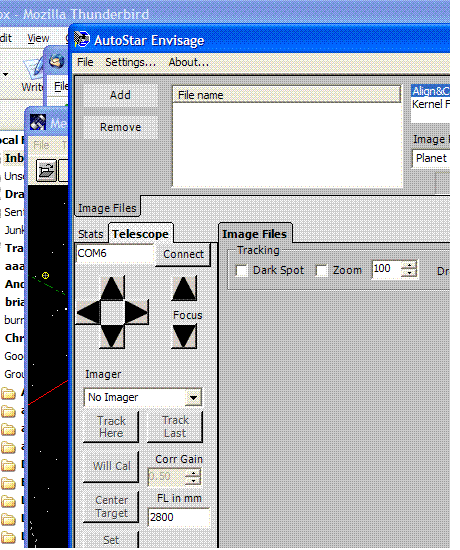Enable the Zoom checkbox
The width and height of the screenshot is (460, 550).
tap(321, 270)
